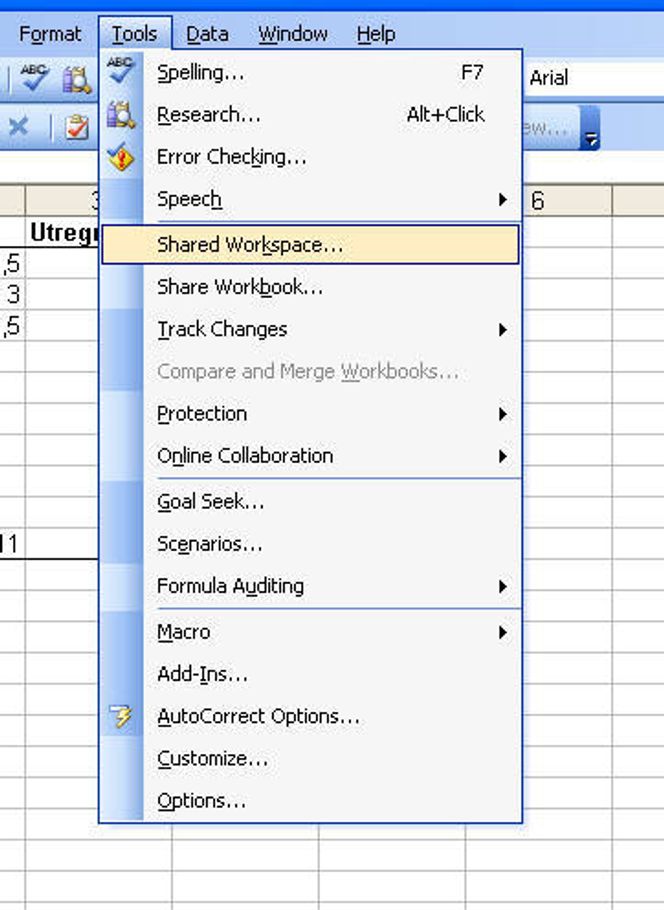Expand the Track Changes submenu
This screenshot has width=664, height=910.
click(503, 329)
